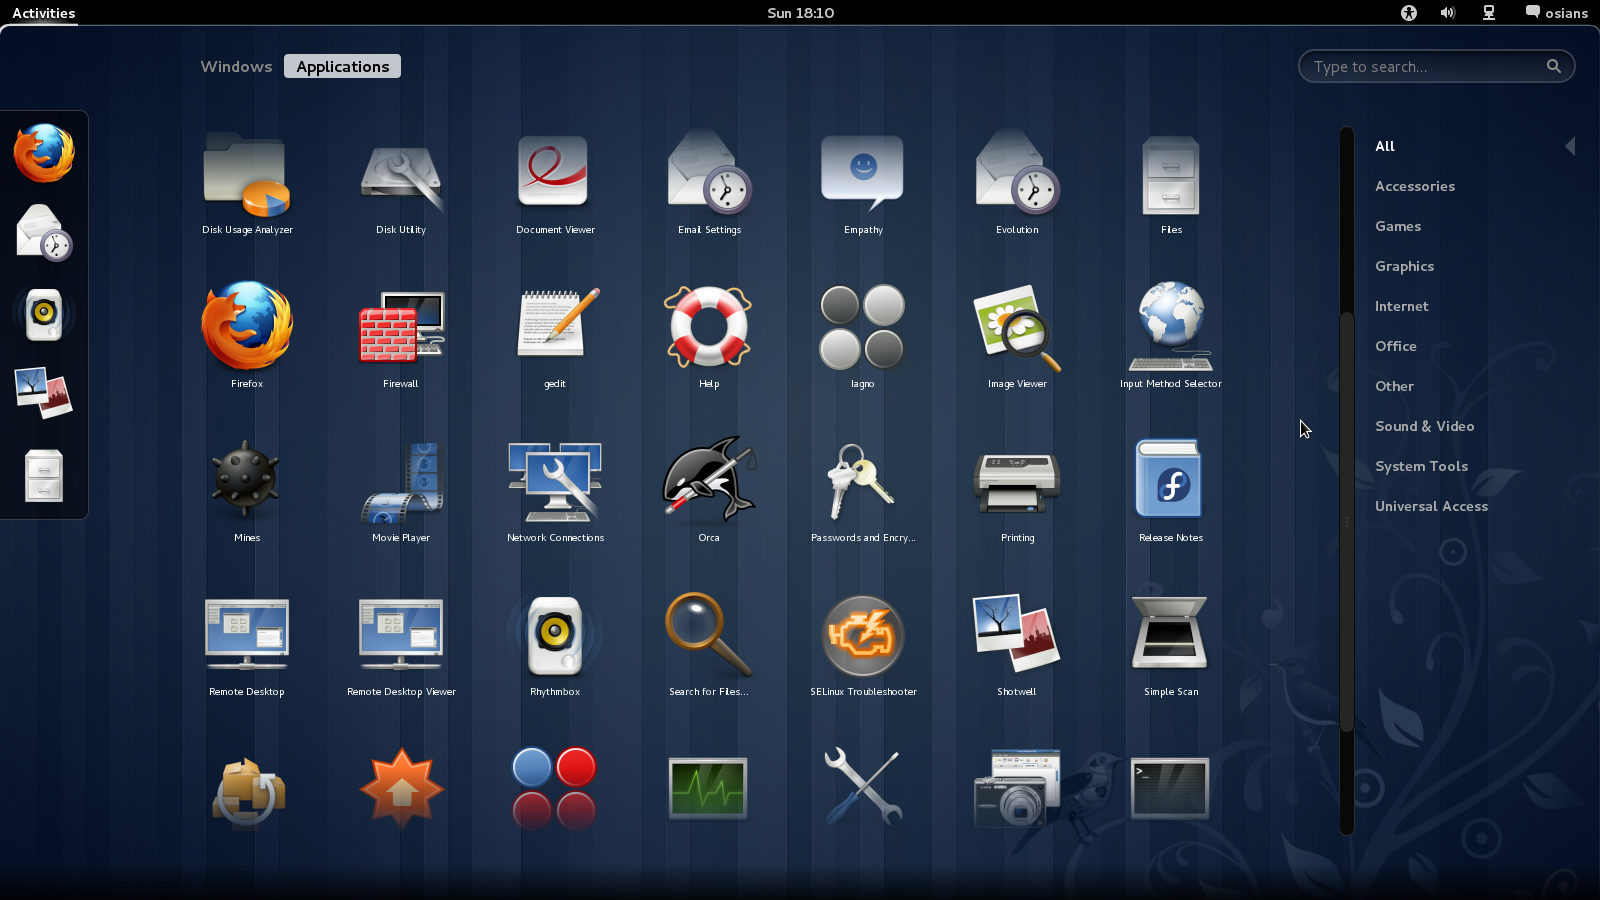Select the System Tools category
Image resolution: width=1600 pixels, height=900 pixels.
click(x=1422, y=466)
